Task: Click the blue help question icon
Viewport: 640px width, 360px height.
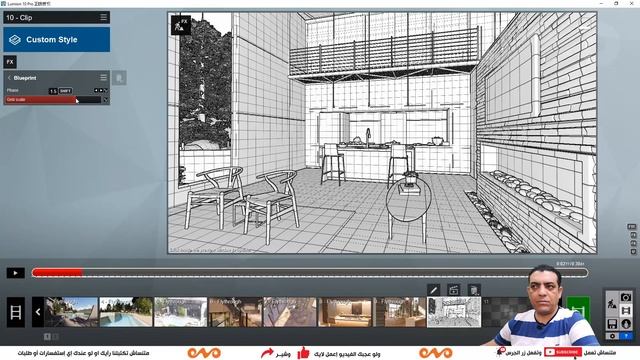Action: click(x=626, y=336)
